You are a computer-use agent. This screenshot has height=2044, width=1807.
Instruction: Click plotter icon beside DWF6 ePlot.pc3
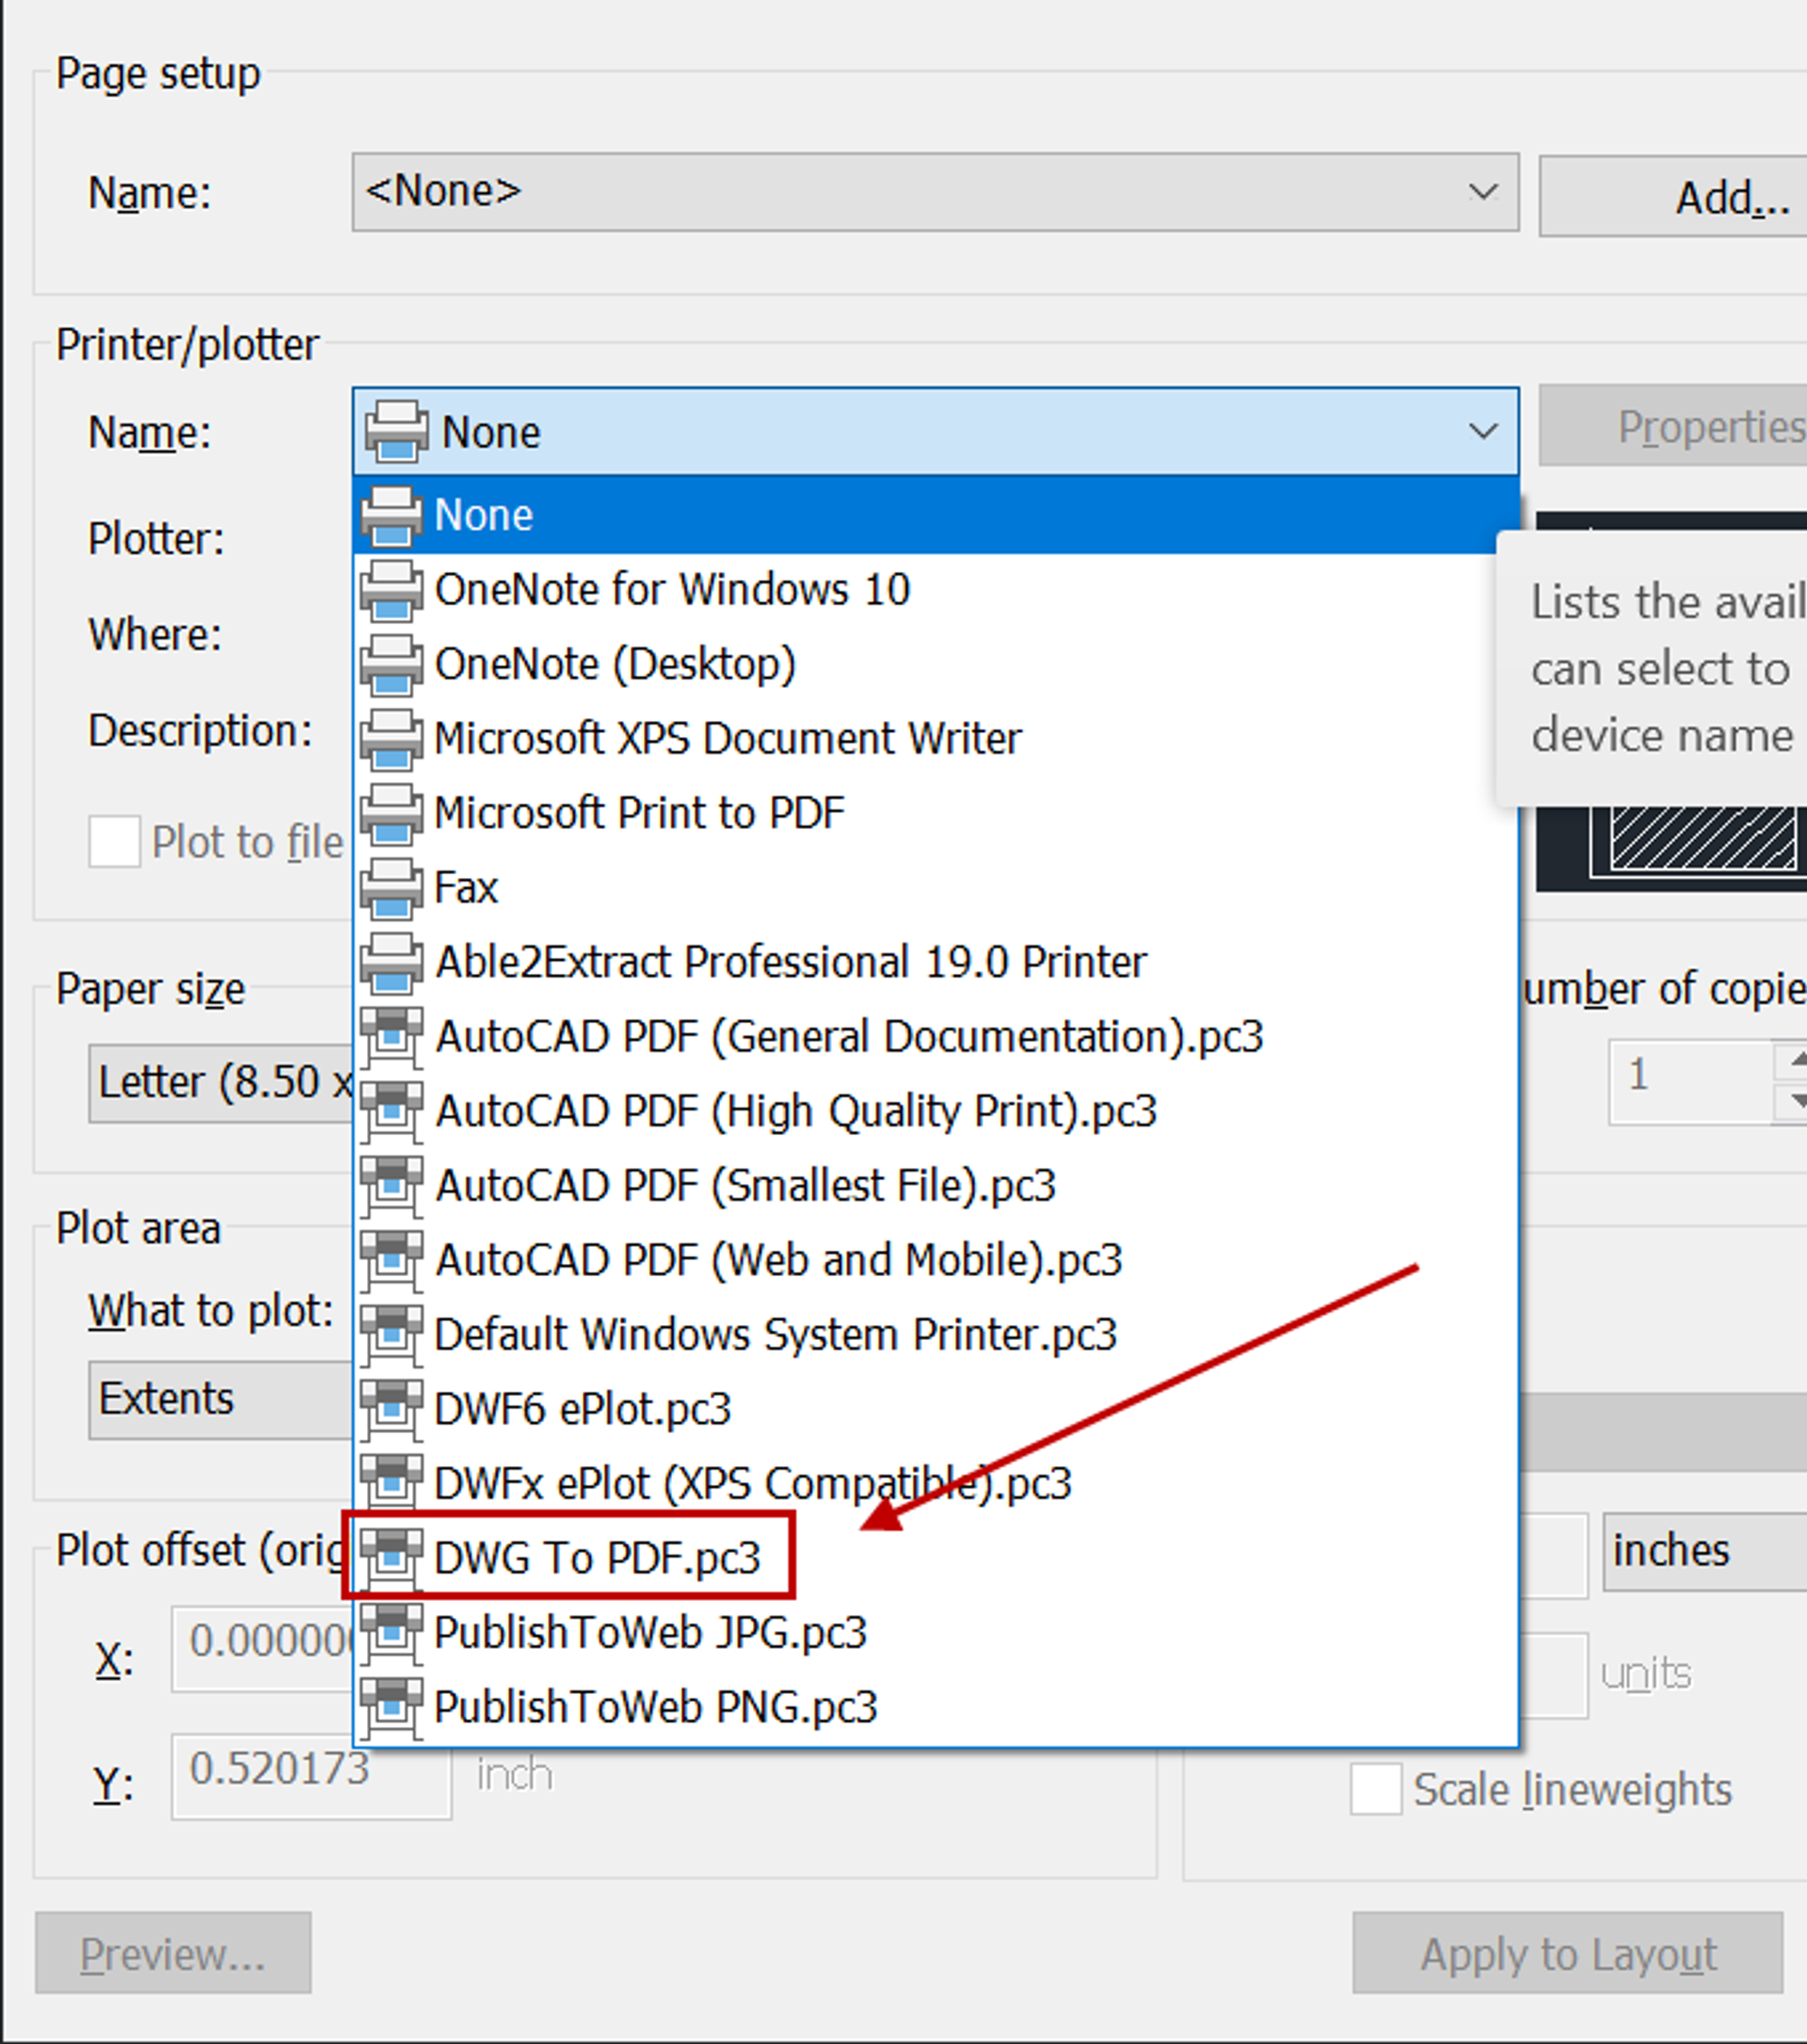tap(391, 1409)
